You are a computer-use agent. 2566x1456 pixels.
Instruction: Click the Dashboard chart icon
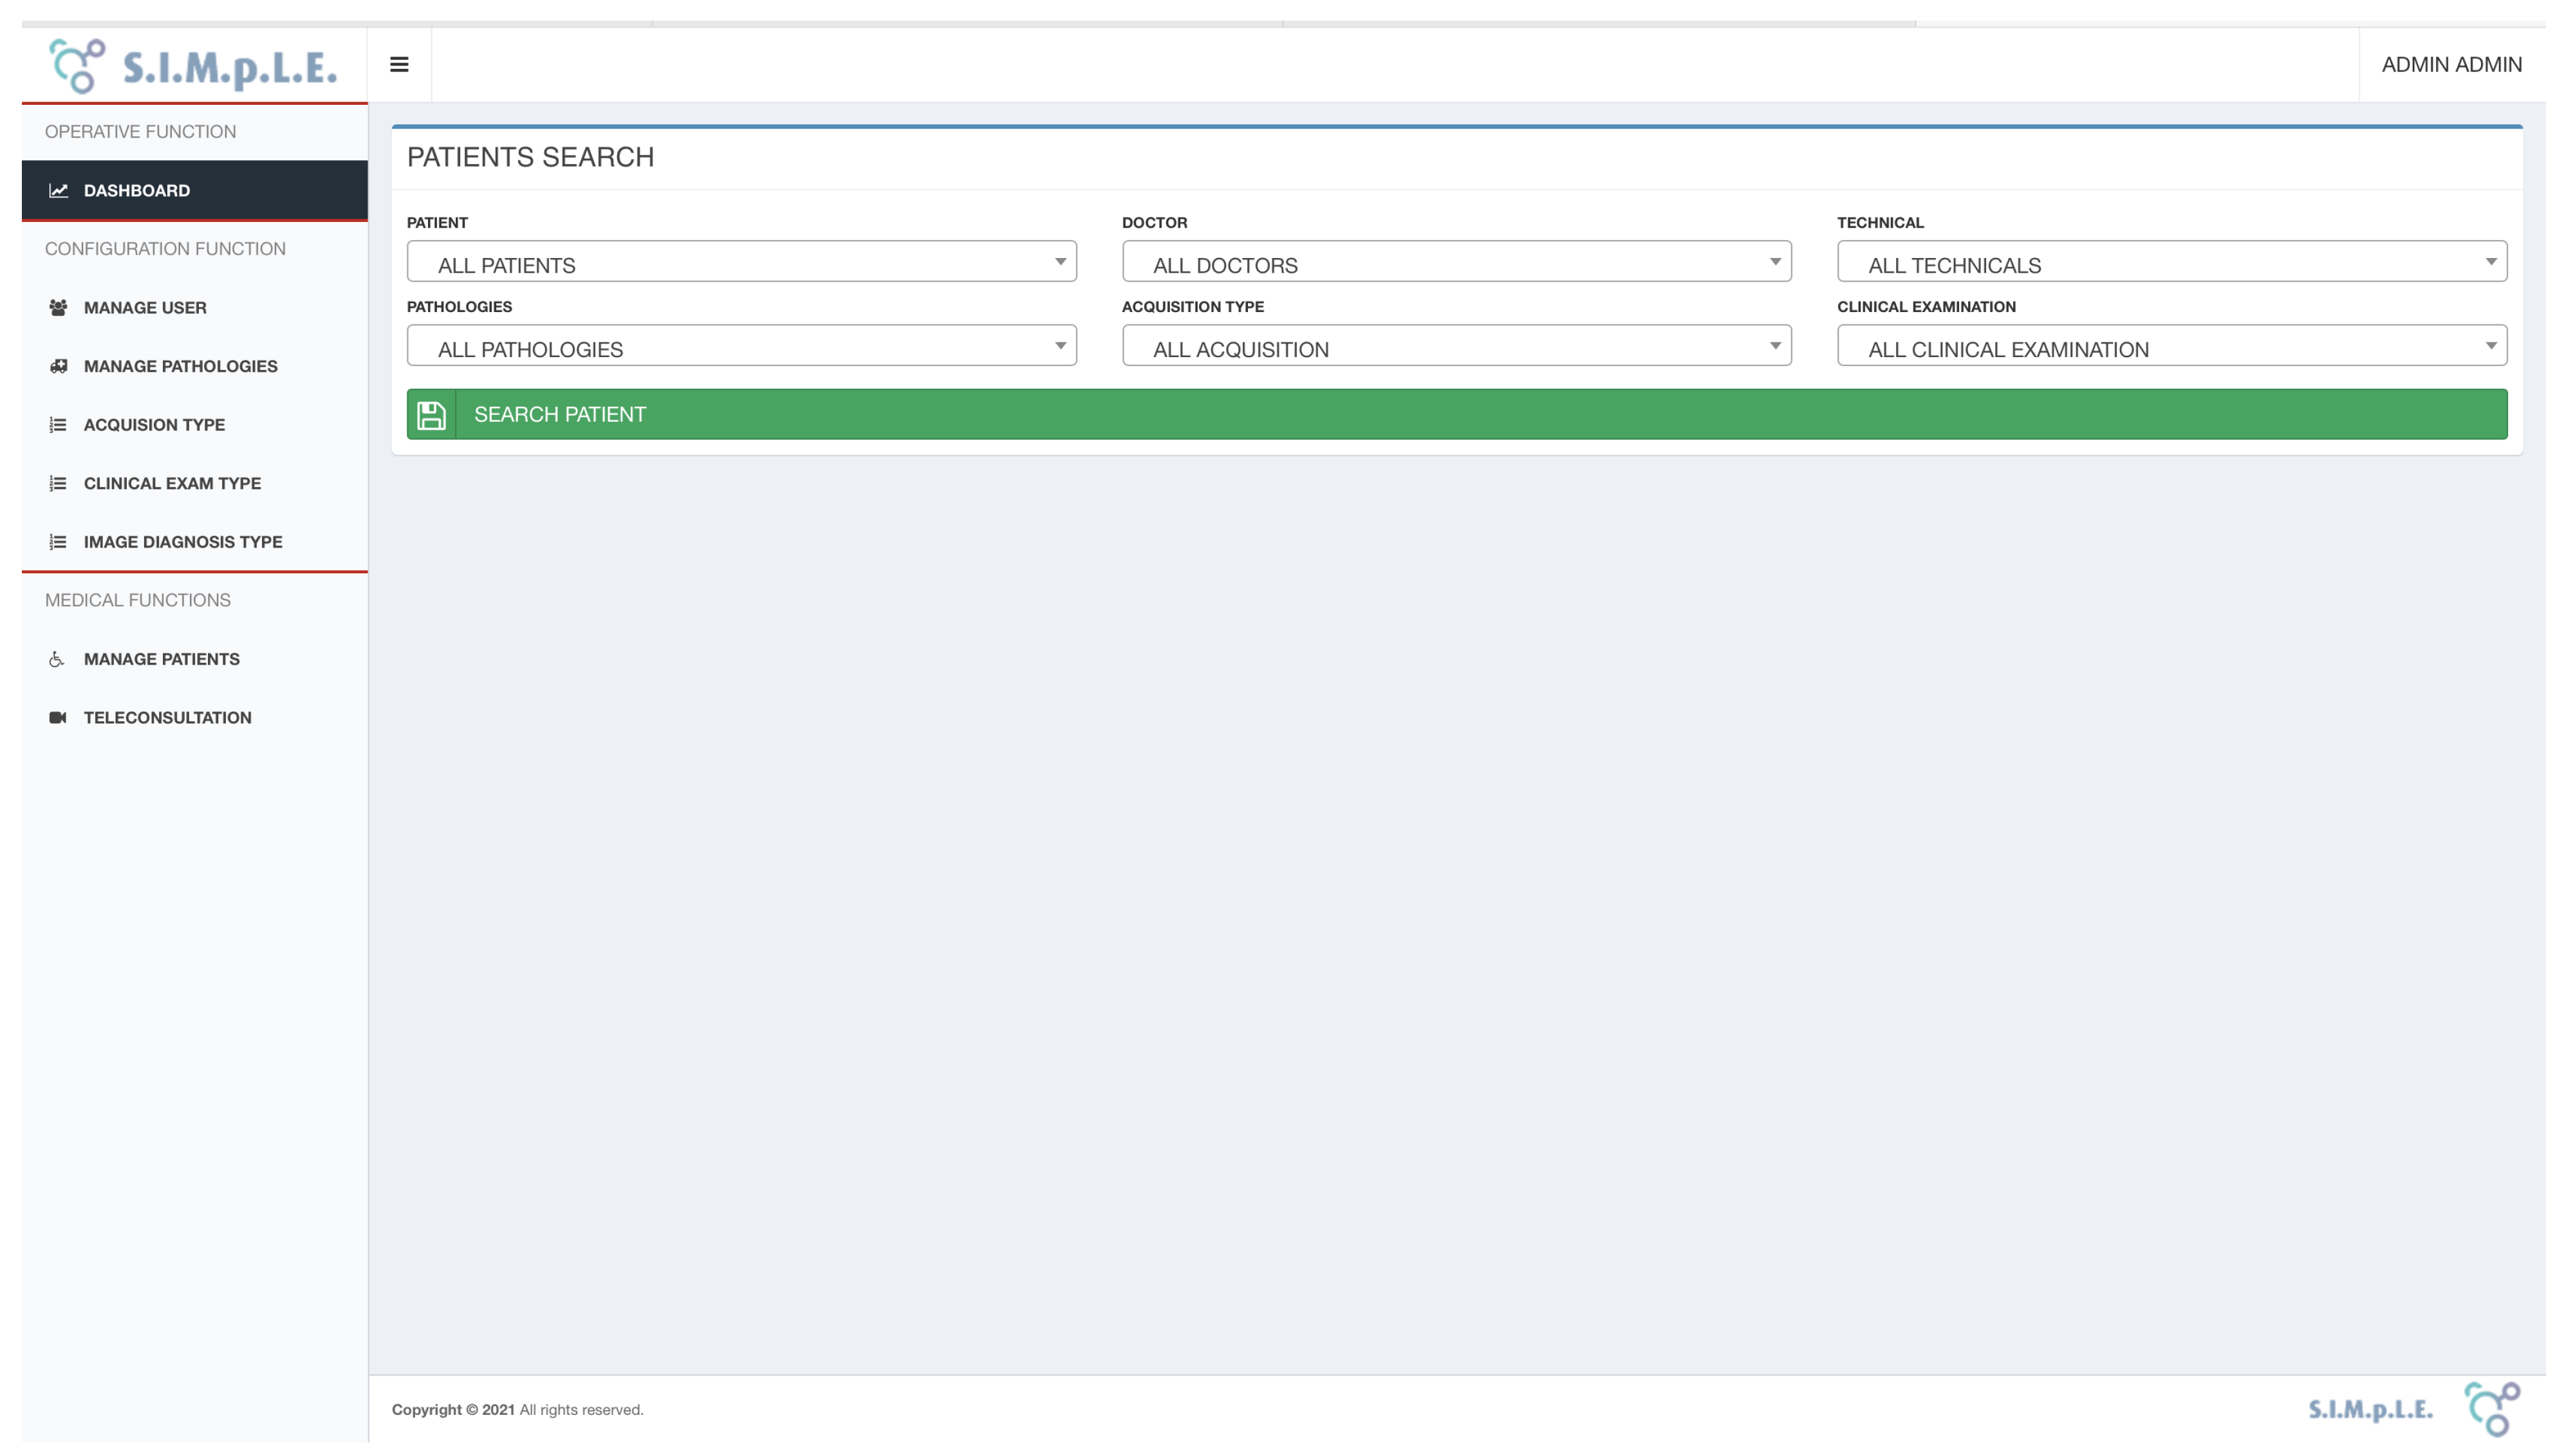tap(58, 190)
